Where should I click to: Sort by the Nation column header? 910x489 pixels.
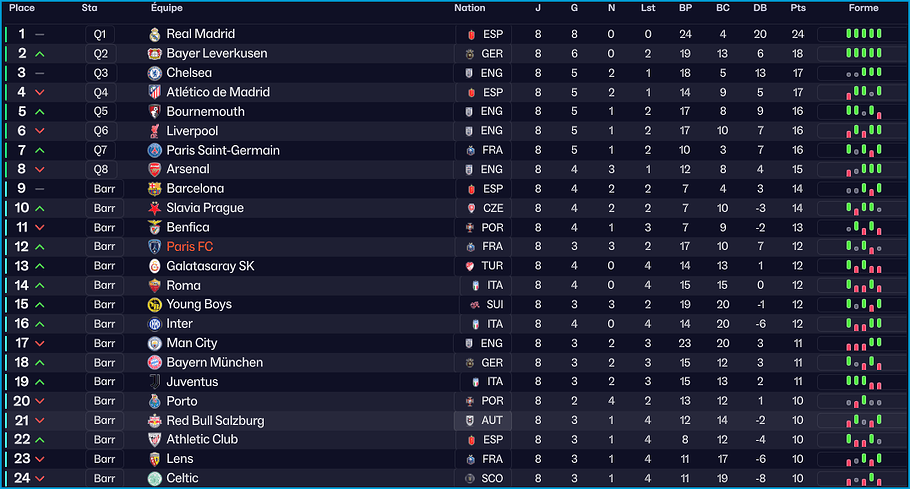470,8
